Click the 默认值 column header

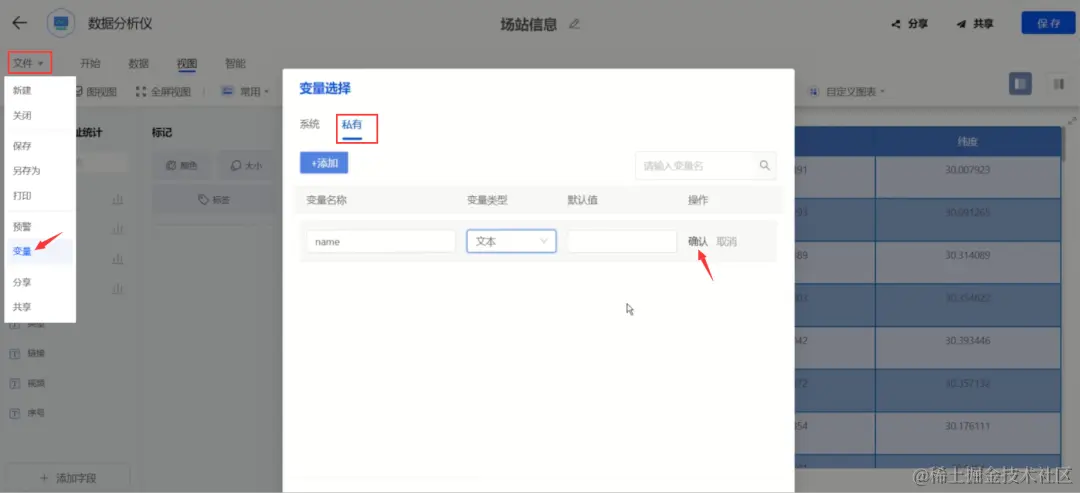coord(583,200)
